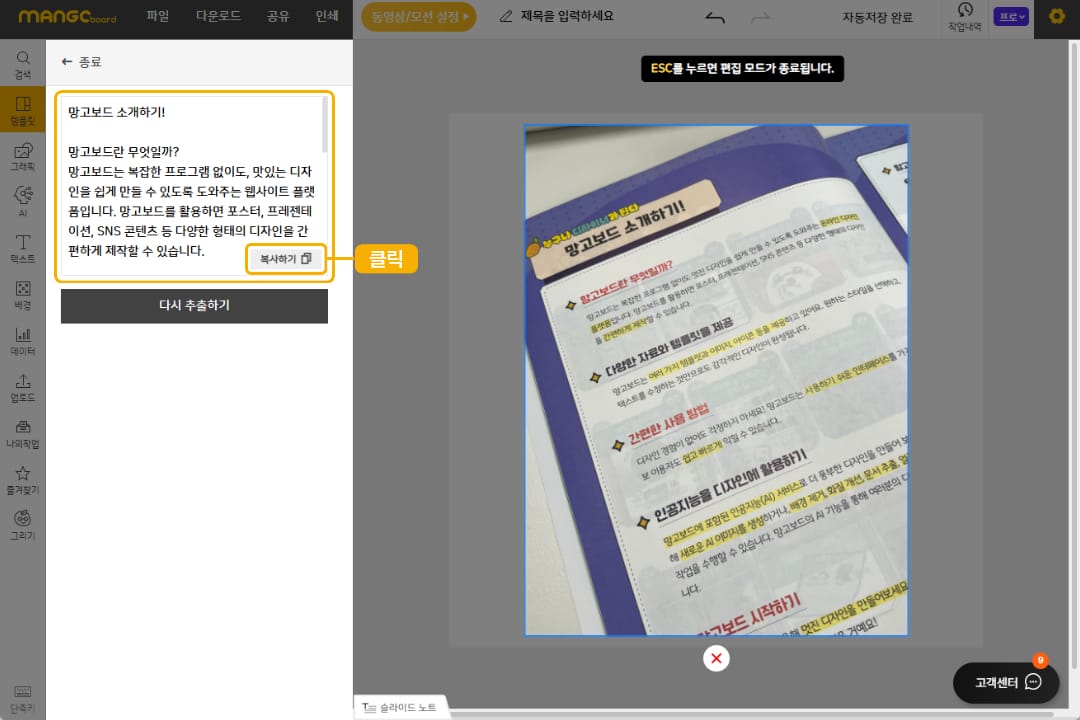1080x720 pixels.
Task: Select the 텍스트 text tool
Action: coord(23,248)
